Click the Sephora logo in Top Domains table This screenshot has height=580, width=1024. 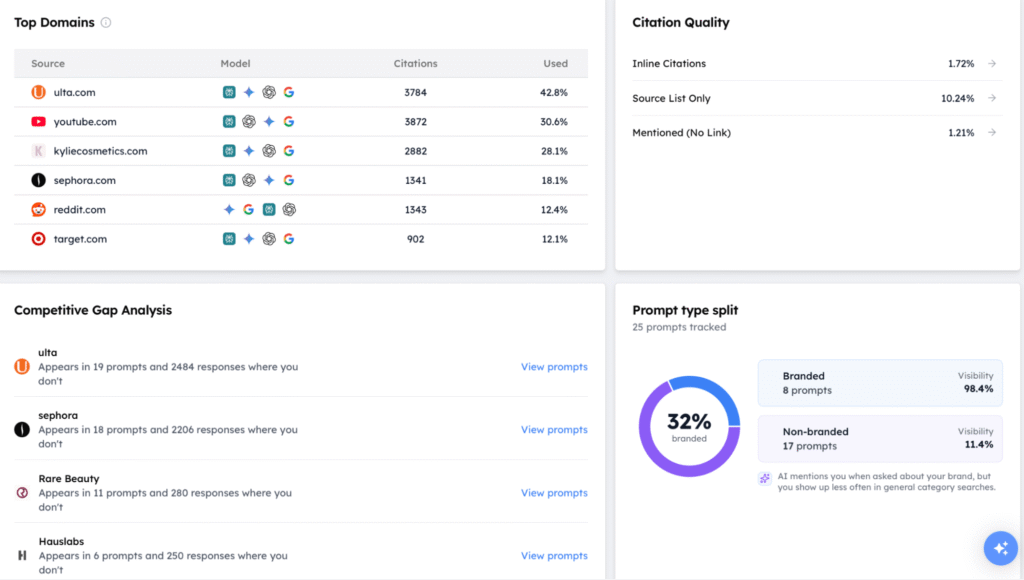pos(39,180)
